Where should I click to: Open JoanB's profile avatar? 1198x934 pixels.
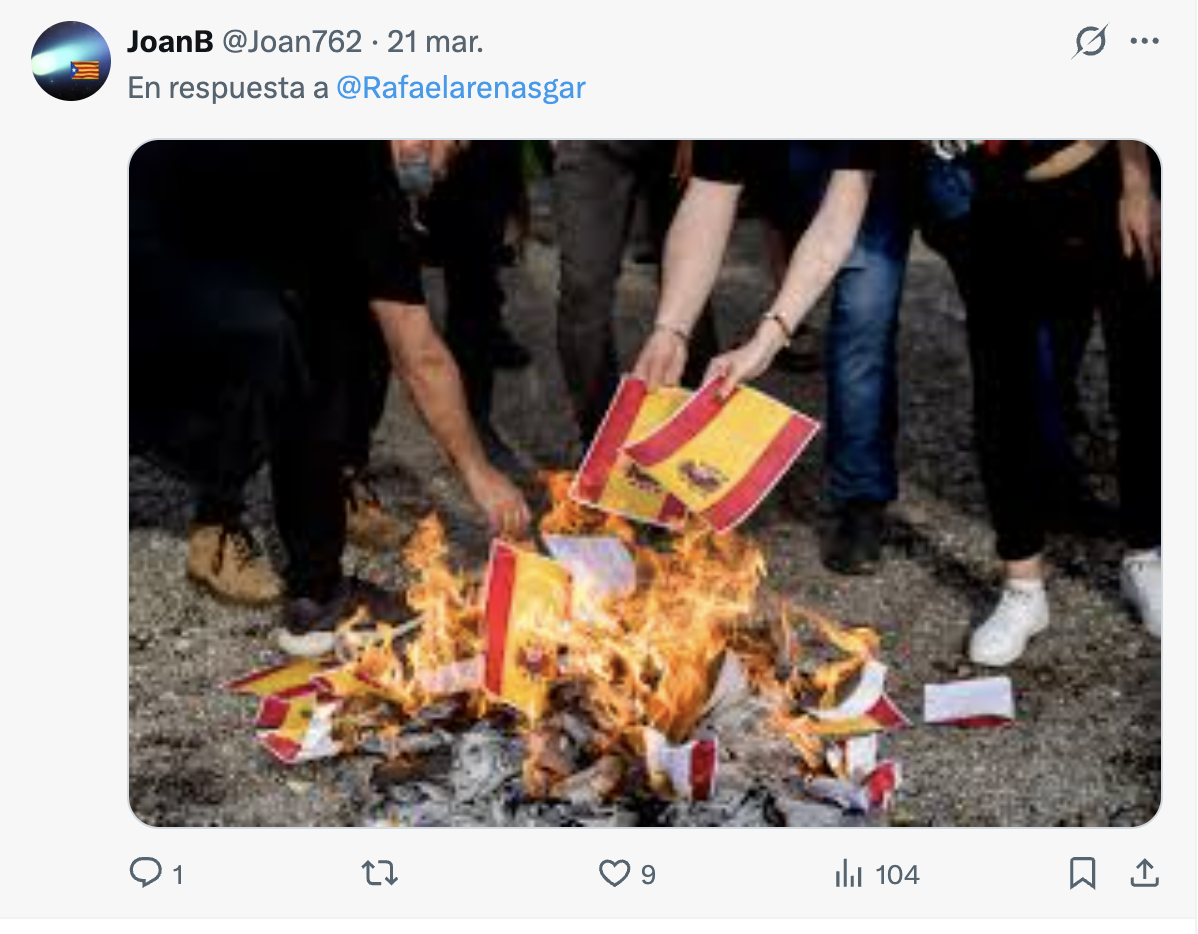pos(71,61)
